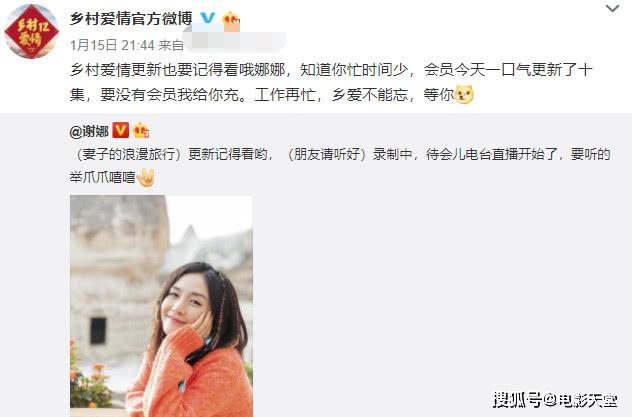This screenshot has height=417, width=632.
Task: Click the (朋友请听好) text in the repost
Action: [x=326, y=154]
